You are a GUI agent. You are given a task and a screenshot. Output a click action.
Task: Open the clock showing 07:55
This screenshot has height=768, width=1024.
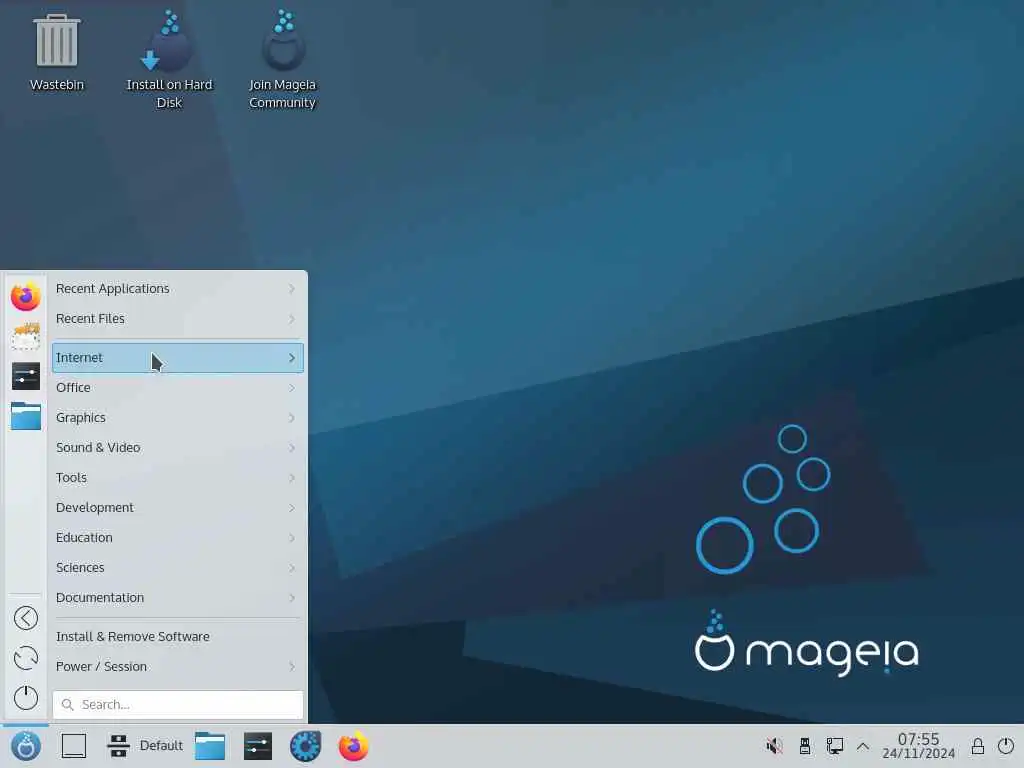pos(919,746)
